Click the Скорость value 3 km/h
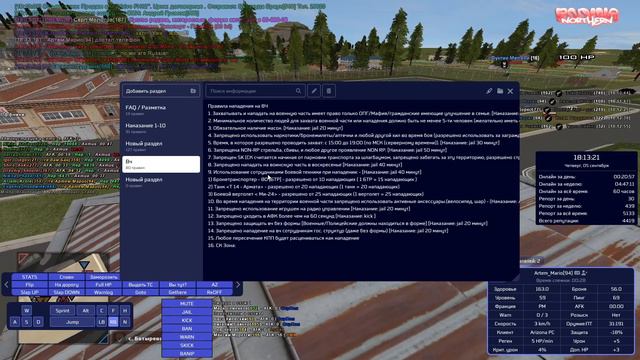This screenshot has width=640, height=360. click(x=542, y=324)
